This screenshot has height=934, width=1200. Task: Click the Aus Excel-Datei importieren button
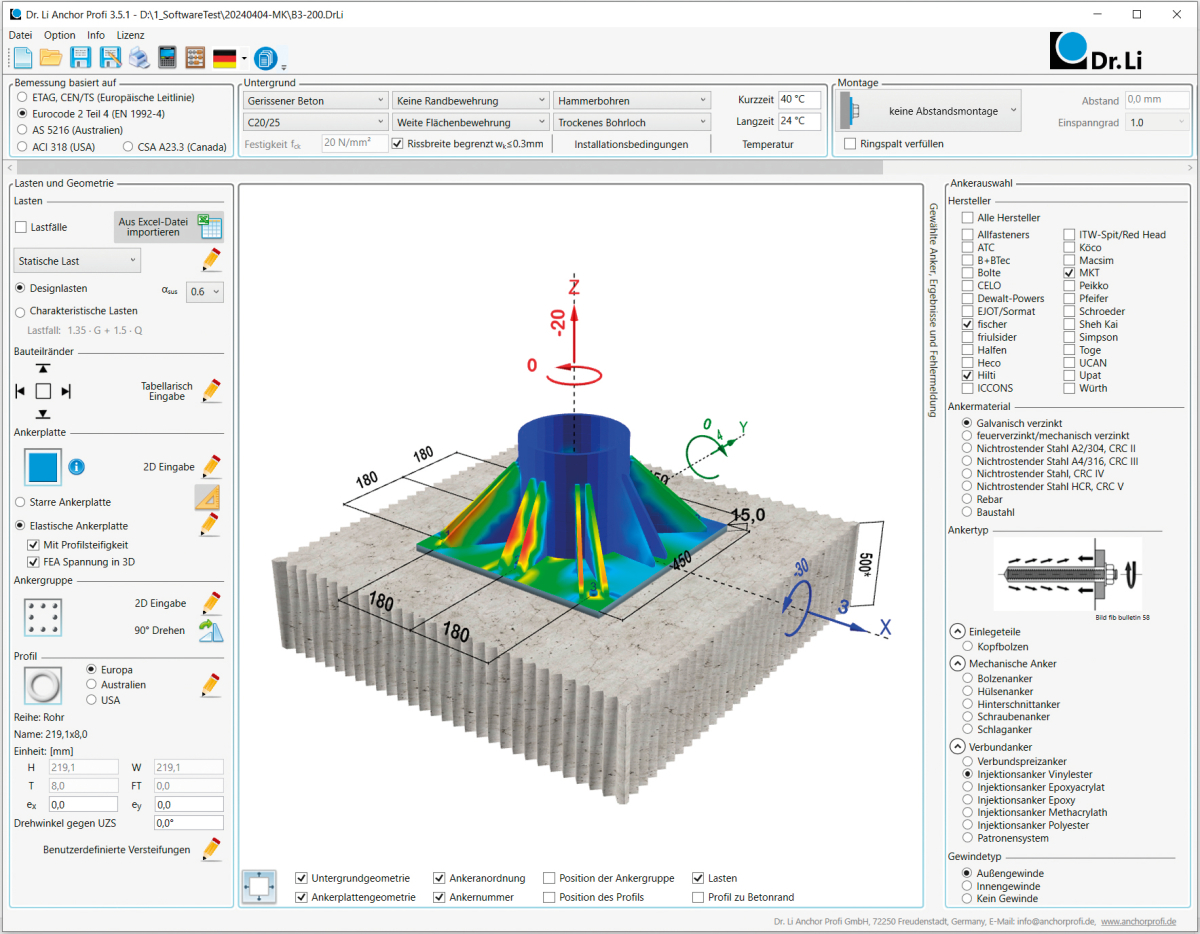click(x=168, y=226)
